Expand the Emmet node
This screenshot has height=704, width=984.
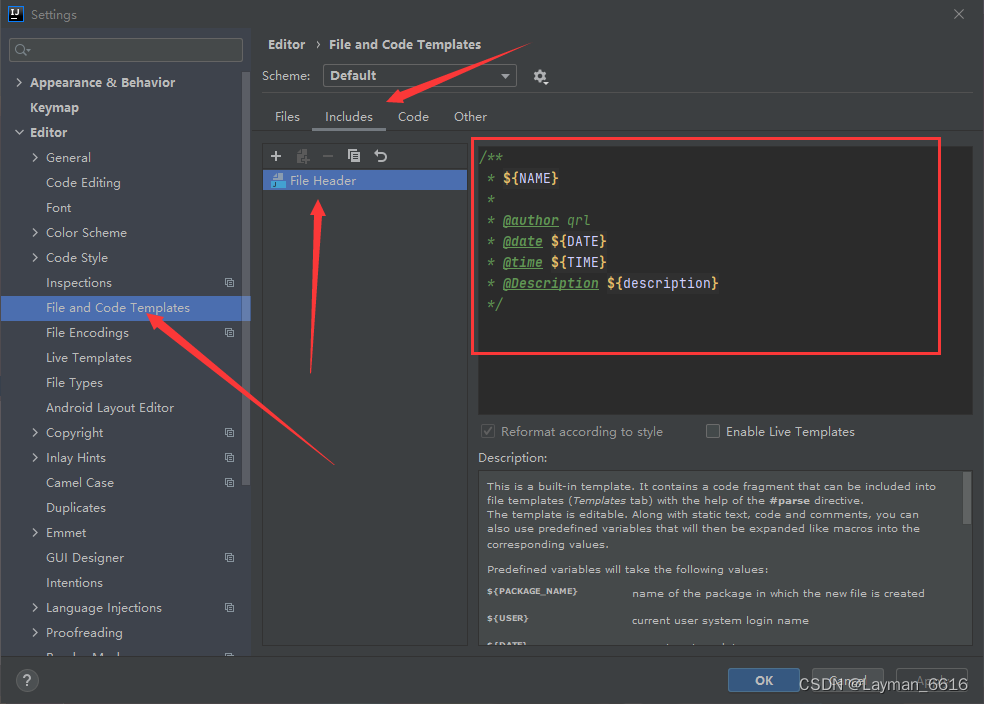pyautogui.click(x=35, y=533)
